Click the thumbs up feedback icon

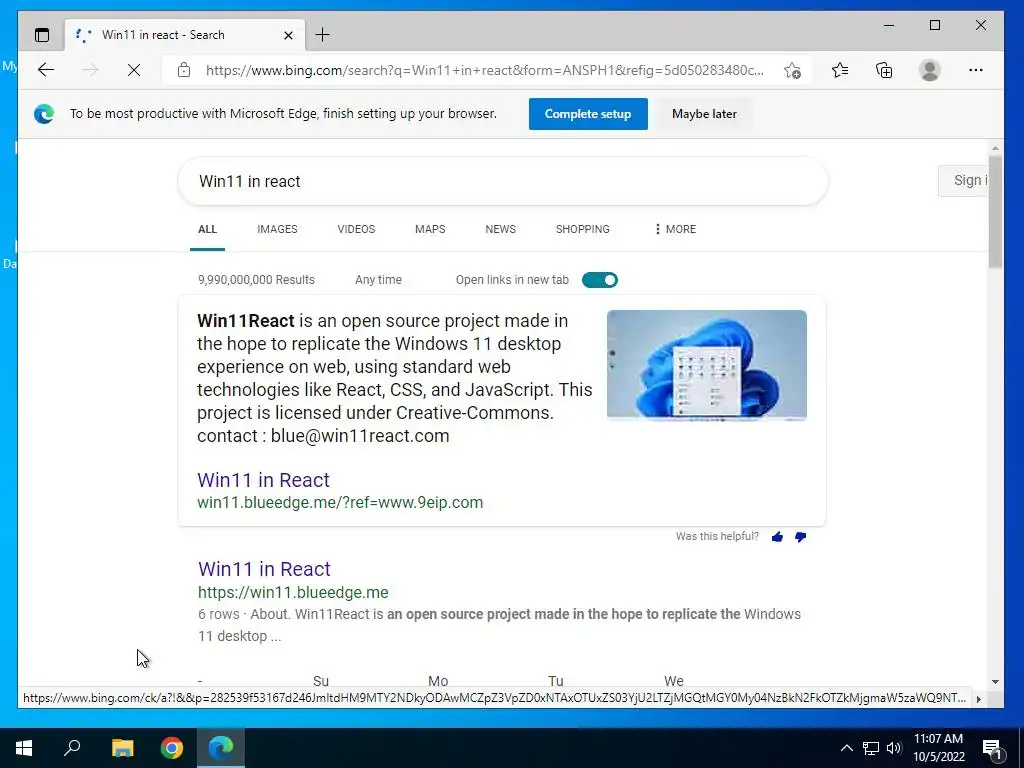pos(777,537)
